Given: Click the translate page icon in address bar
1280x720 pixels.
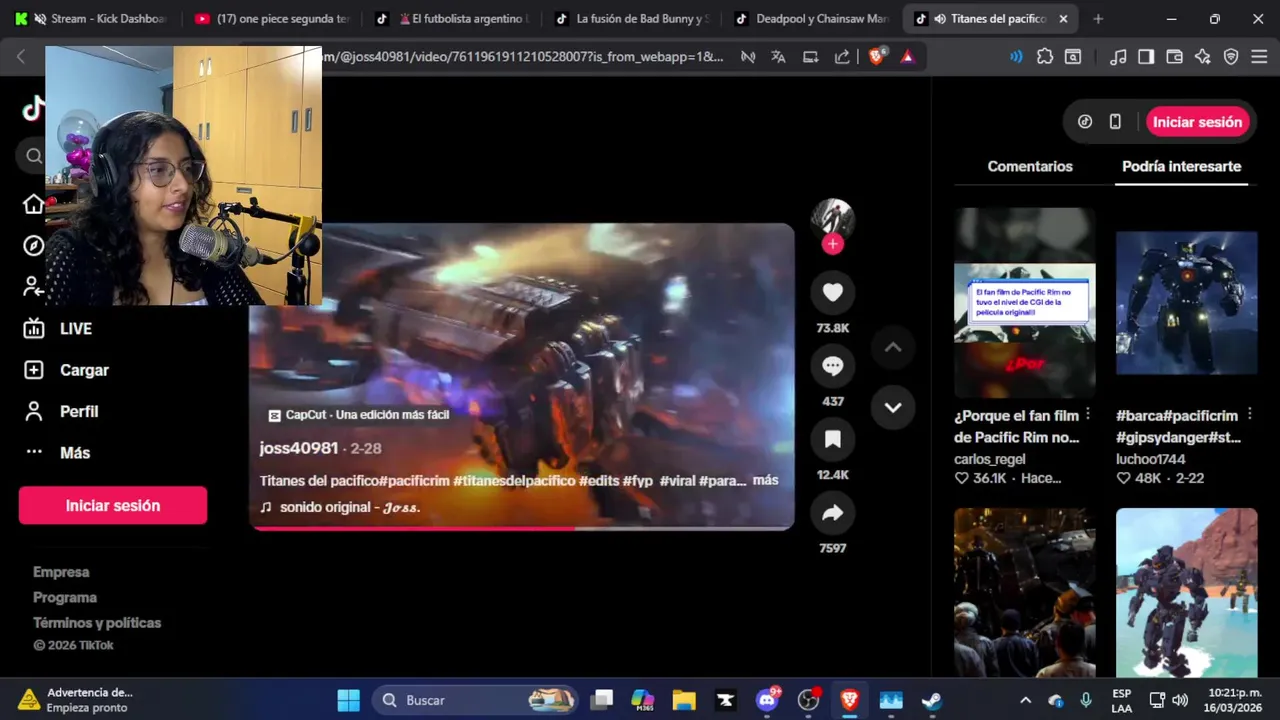Looking at the screenshot, I should [778, 57].
